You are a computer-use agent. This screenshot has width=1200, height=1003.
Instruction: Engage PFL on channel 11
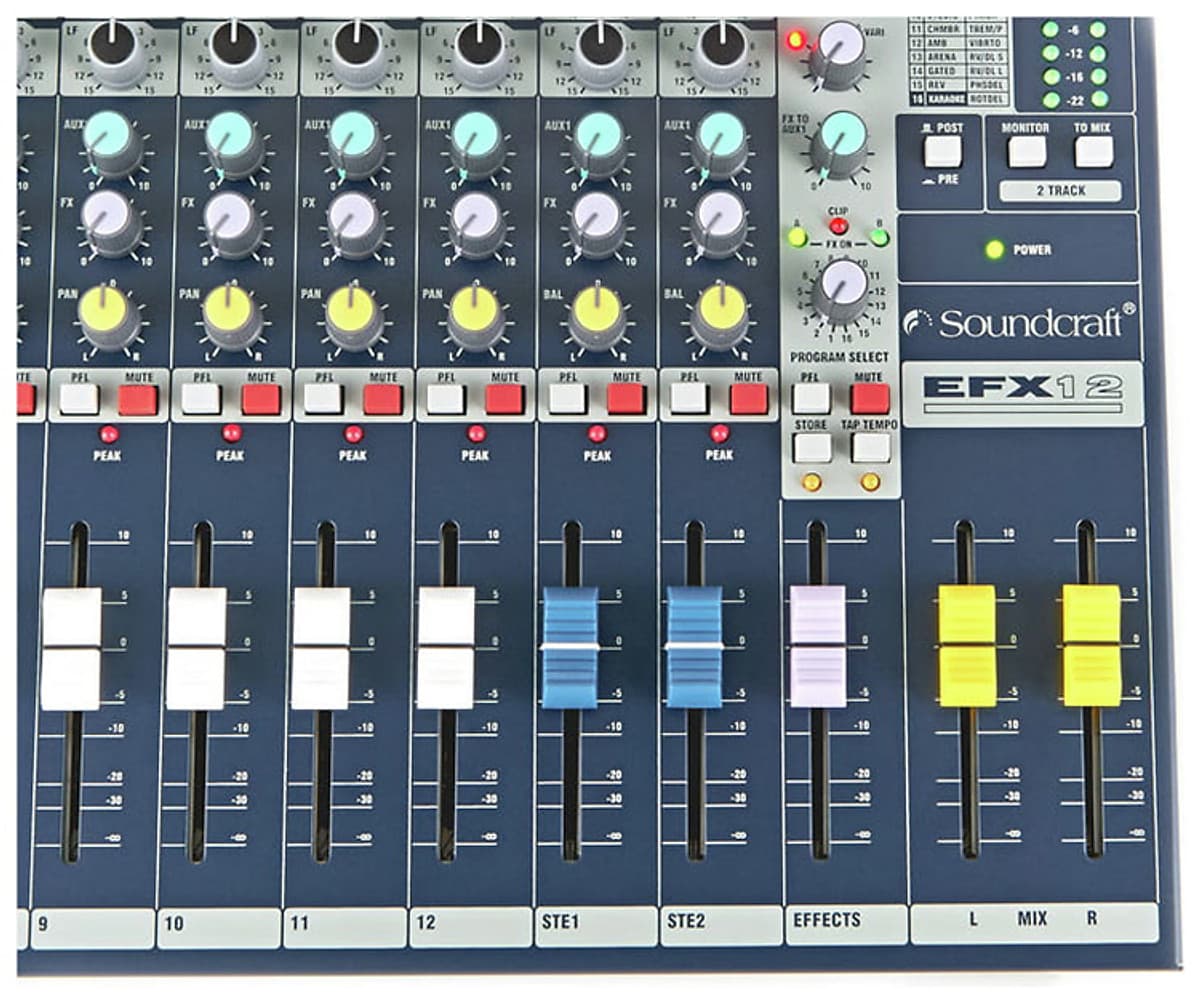click(323, 399)
